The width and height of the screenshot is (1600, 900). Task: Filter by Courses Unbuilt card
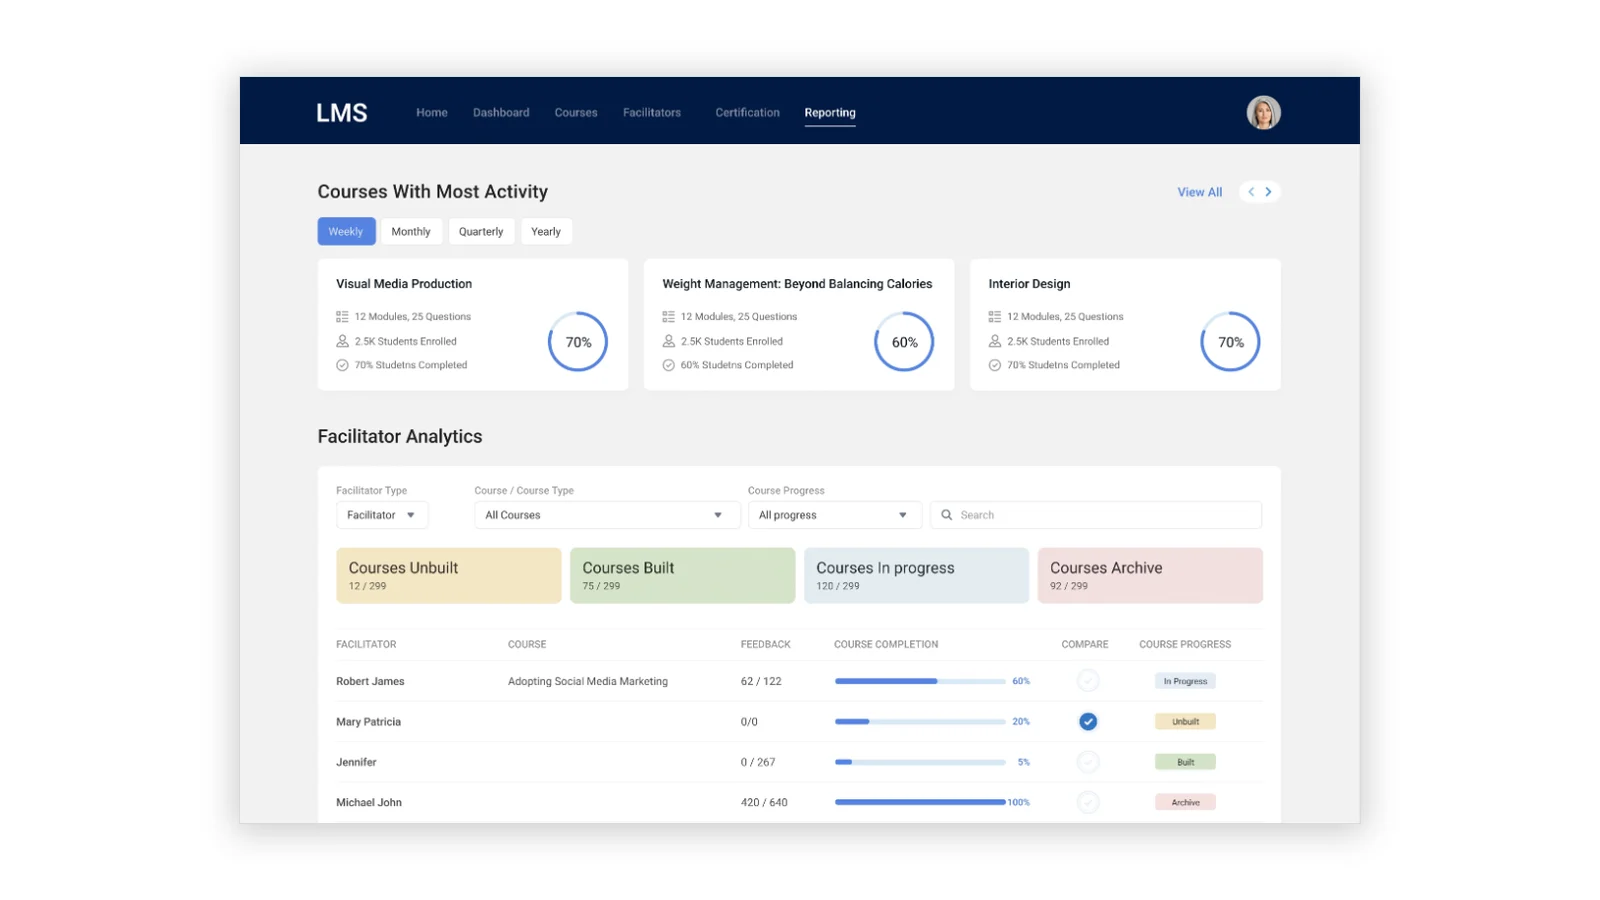click(x=449, y=575)
